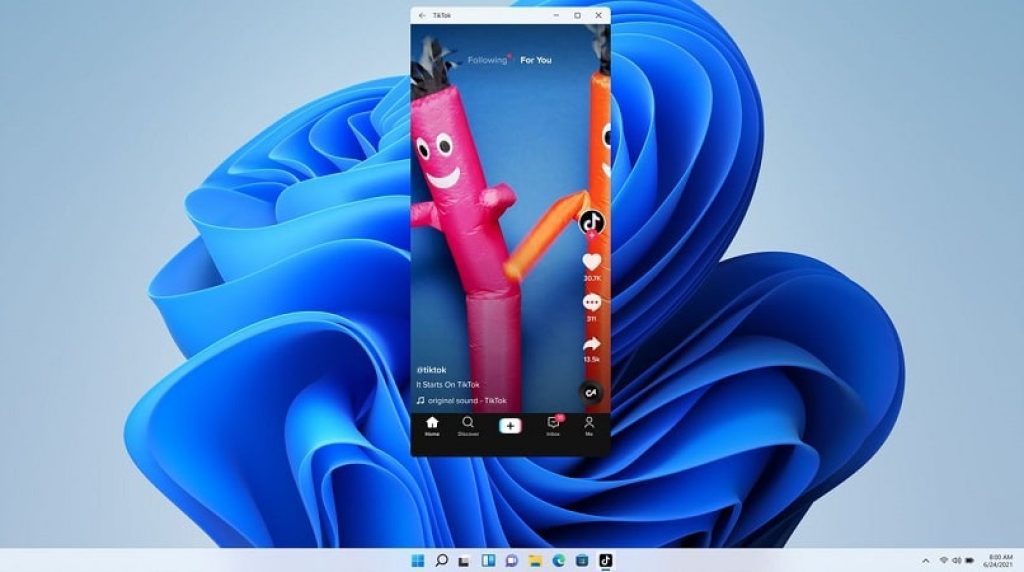1024x572 pixels.
Task: Go back using TikTok title bar arrow
Action: [422, 15]
